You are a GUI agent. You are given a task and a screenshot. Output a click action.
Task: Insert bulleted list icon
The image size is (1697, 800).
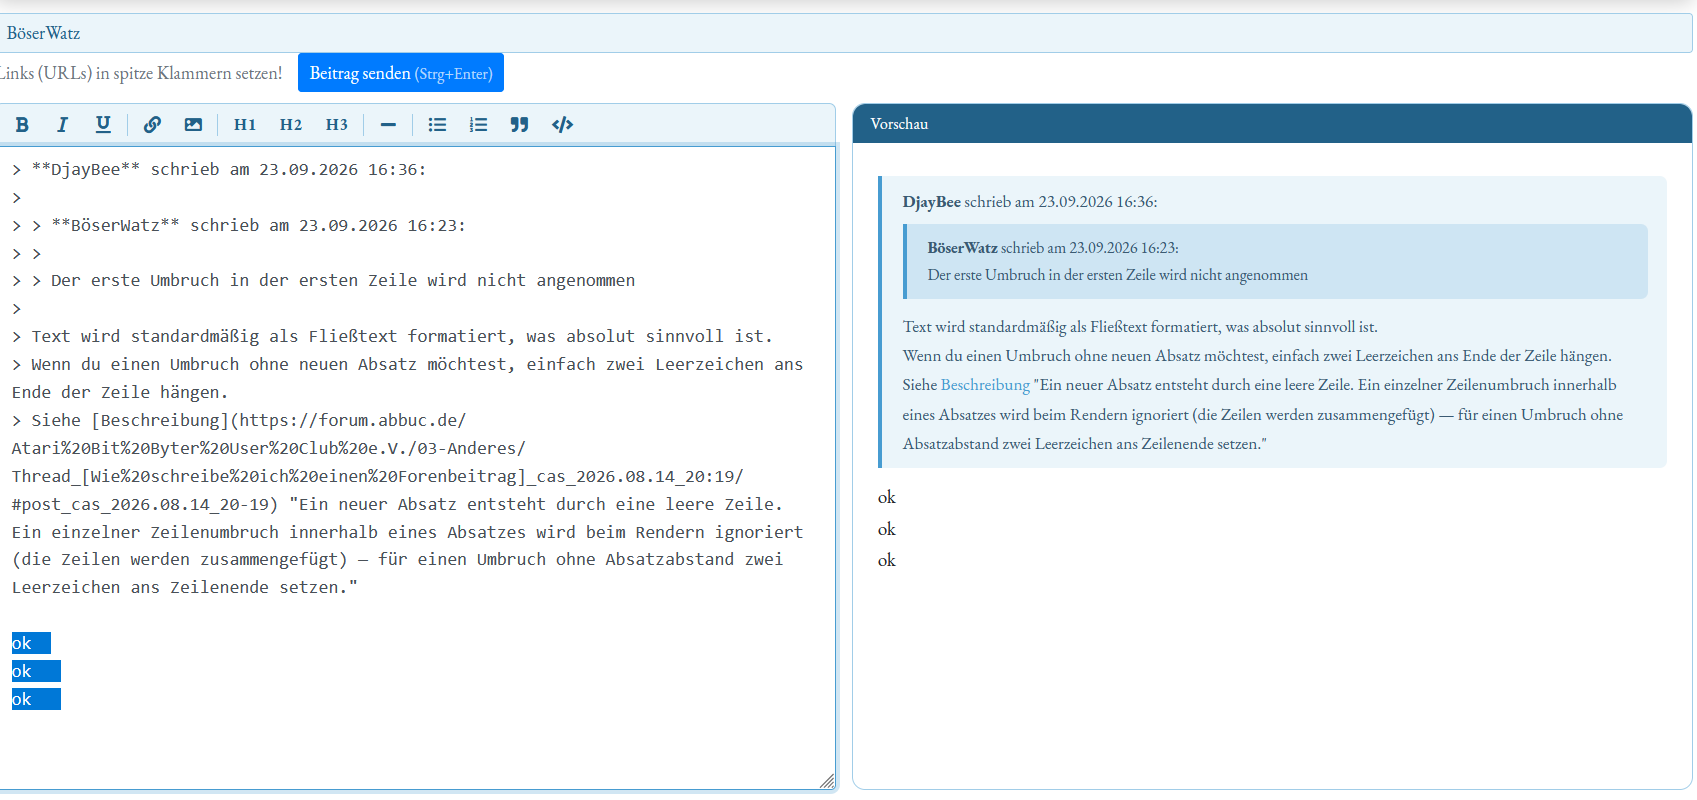pyautogui.click(x=437, y=125)
